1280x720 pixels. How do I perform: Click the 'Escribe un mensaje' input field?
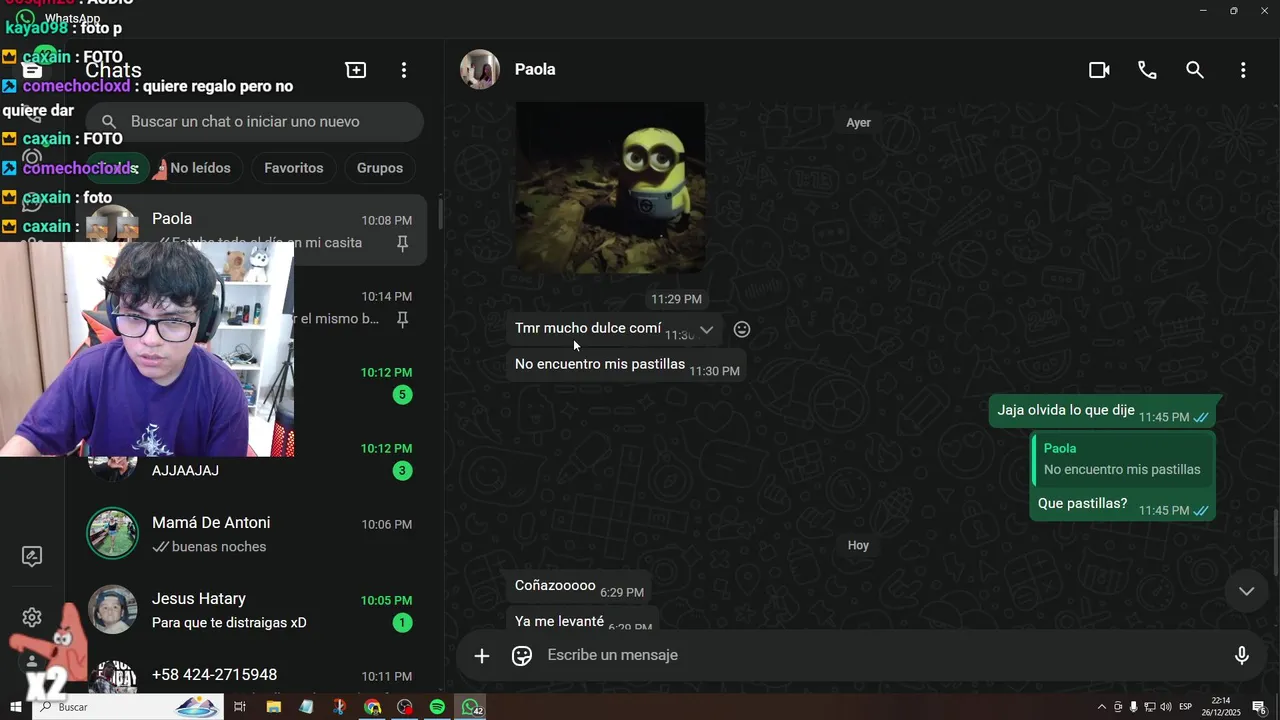point(880,655)
